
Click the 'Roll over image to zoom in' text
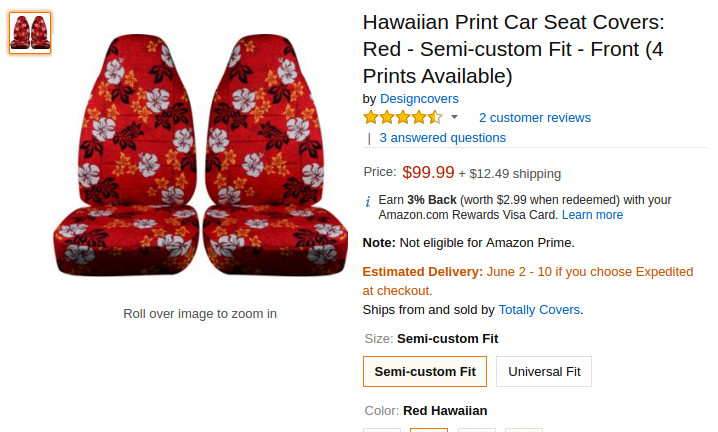point(200,314)
